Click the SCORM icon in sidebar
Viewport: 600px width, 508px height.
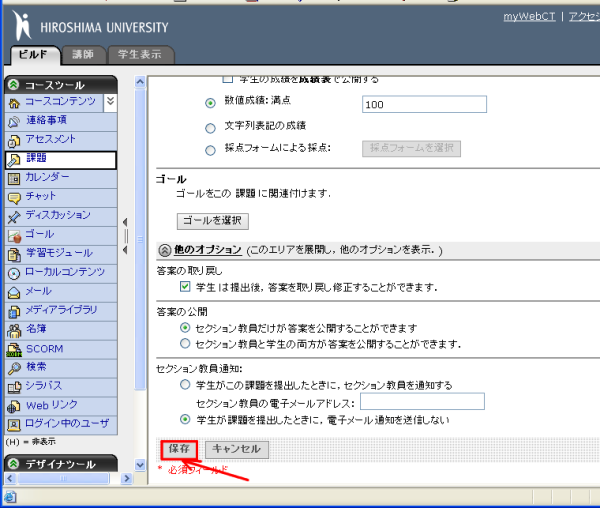(x=14, y=350)
